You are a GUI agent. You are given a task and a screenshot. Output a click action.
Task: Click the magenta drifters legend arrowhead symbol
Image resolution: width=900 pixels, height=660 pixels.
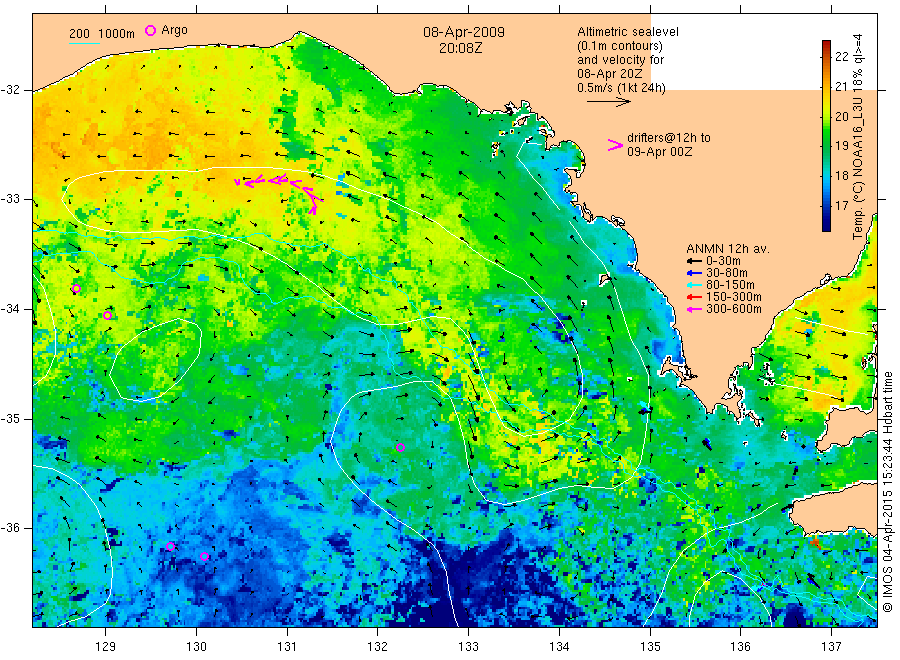tap(615, 145)
